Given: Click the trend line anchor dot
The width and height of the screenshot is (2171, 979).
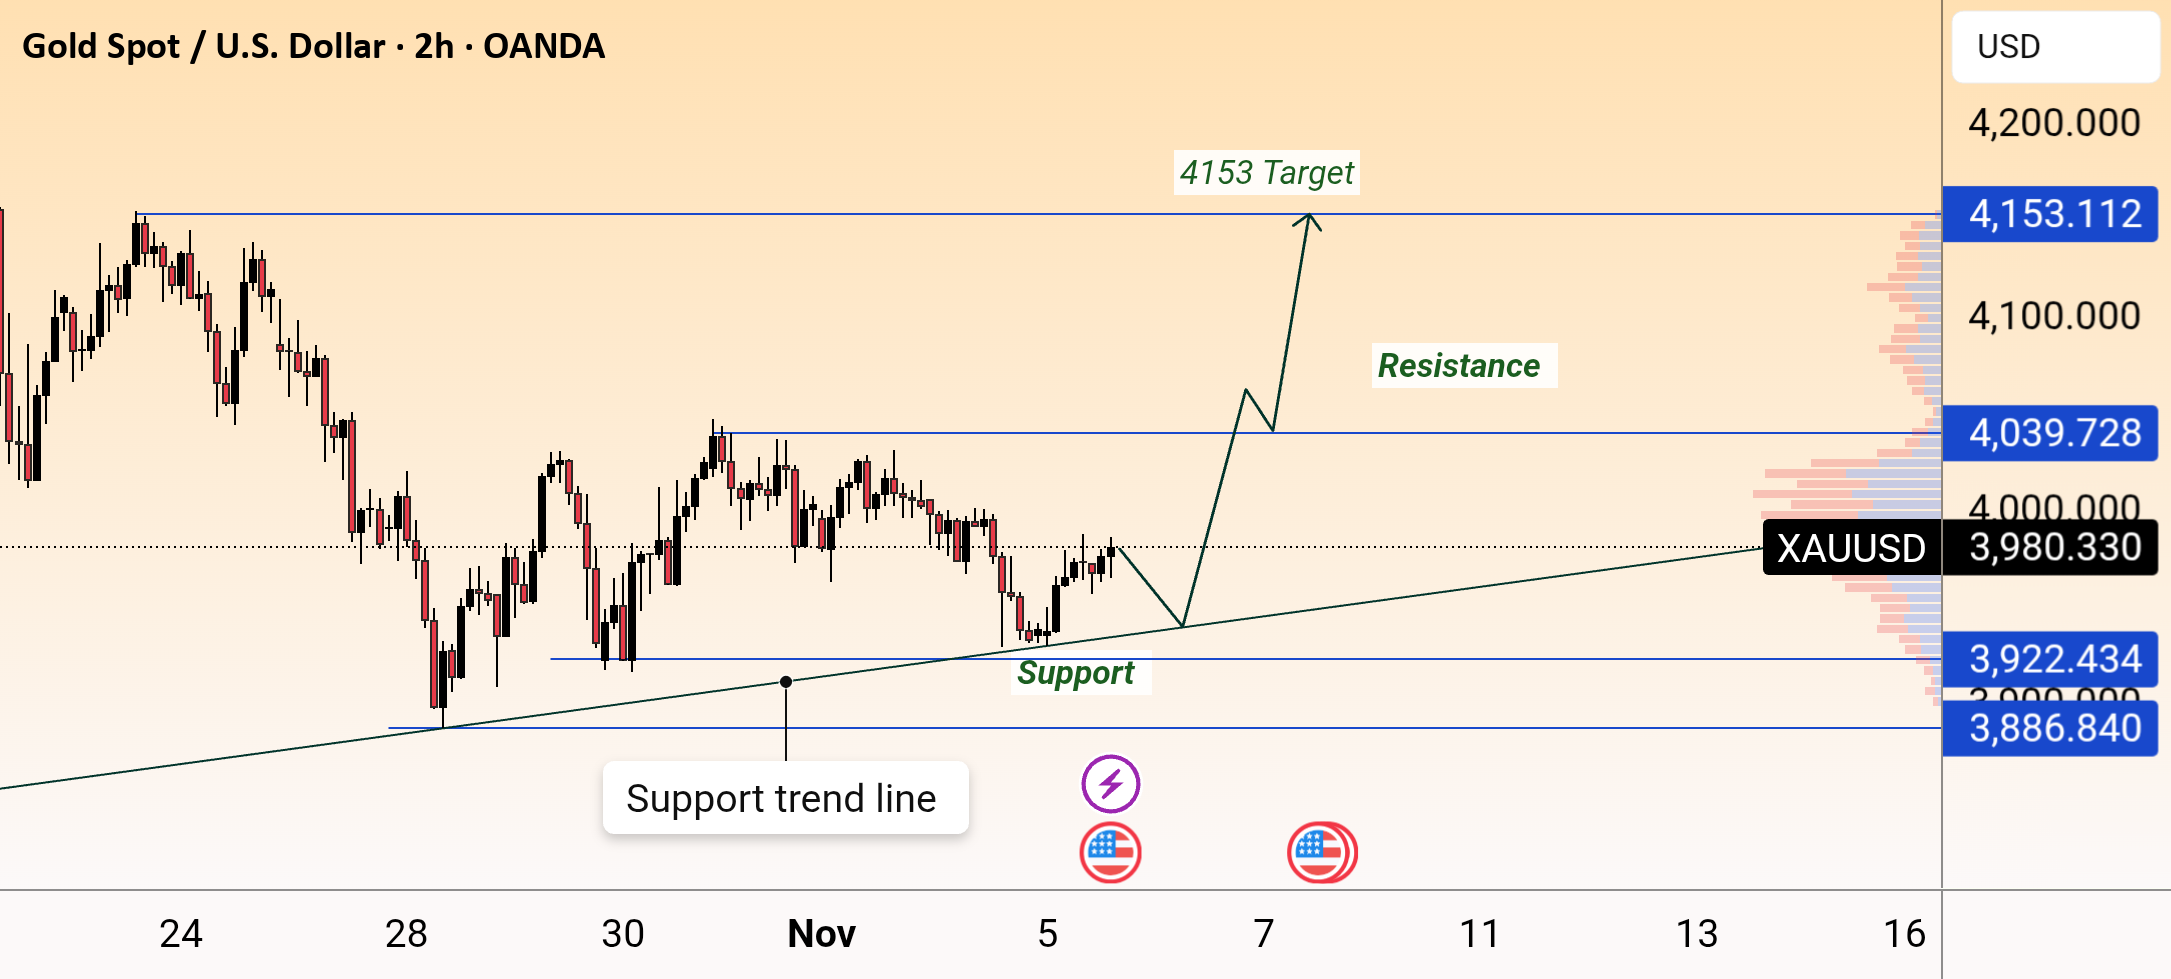Looking at the screenshot, I should (786, 682).
